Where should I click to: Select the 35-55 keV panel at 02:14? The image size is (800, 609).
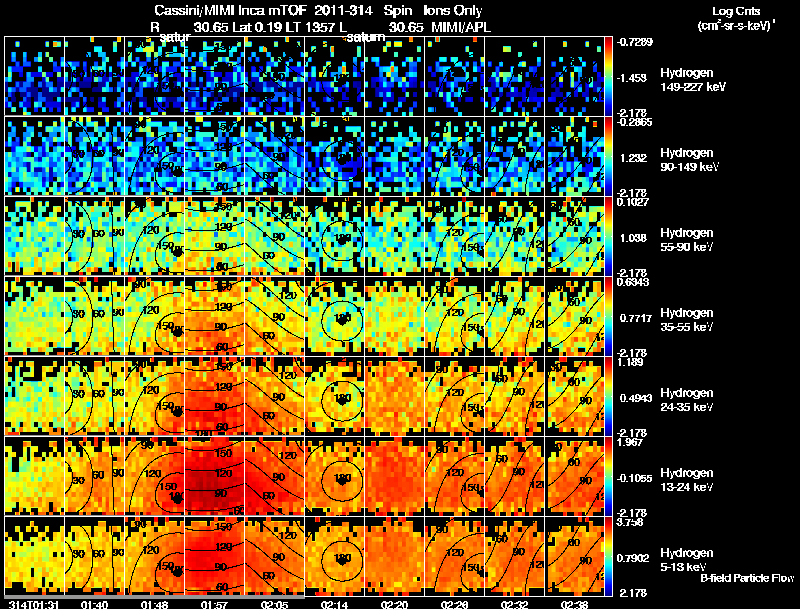click(x=334, y=316)
